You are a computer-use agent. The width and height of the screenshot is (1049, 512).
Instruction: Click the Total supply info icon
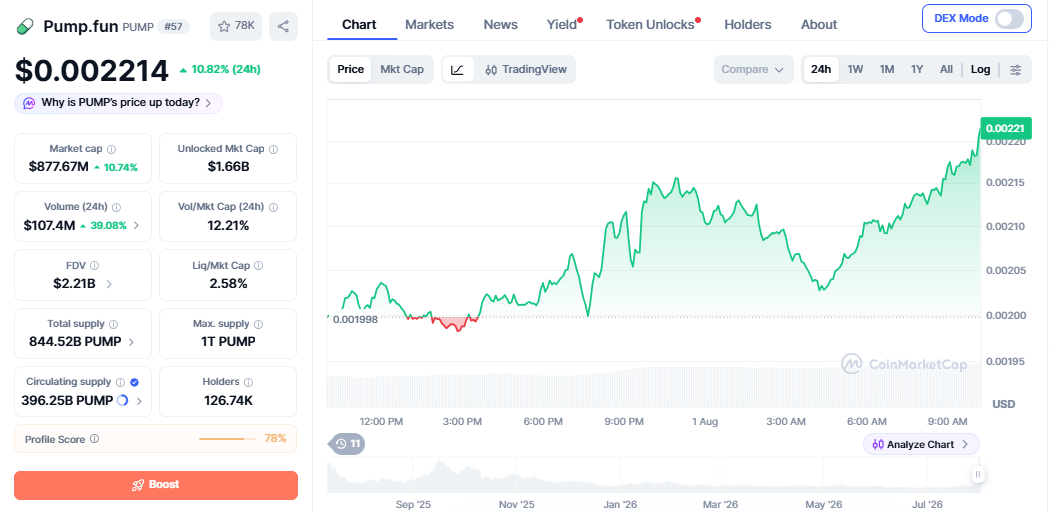(x=113, y=324)
